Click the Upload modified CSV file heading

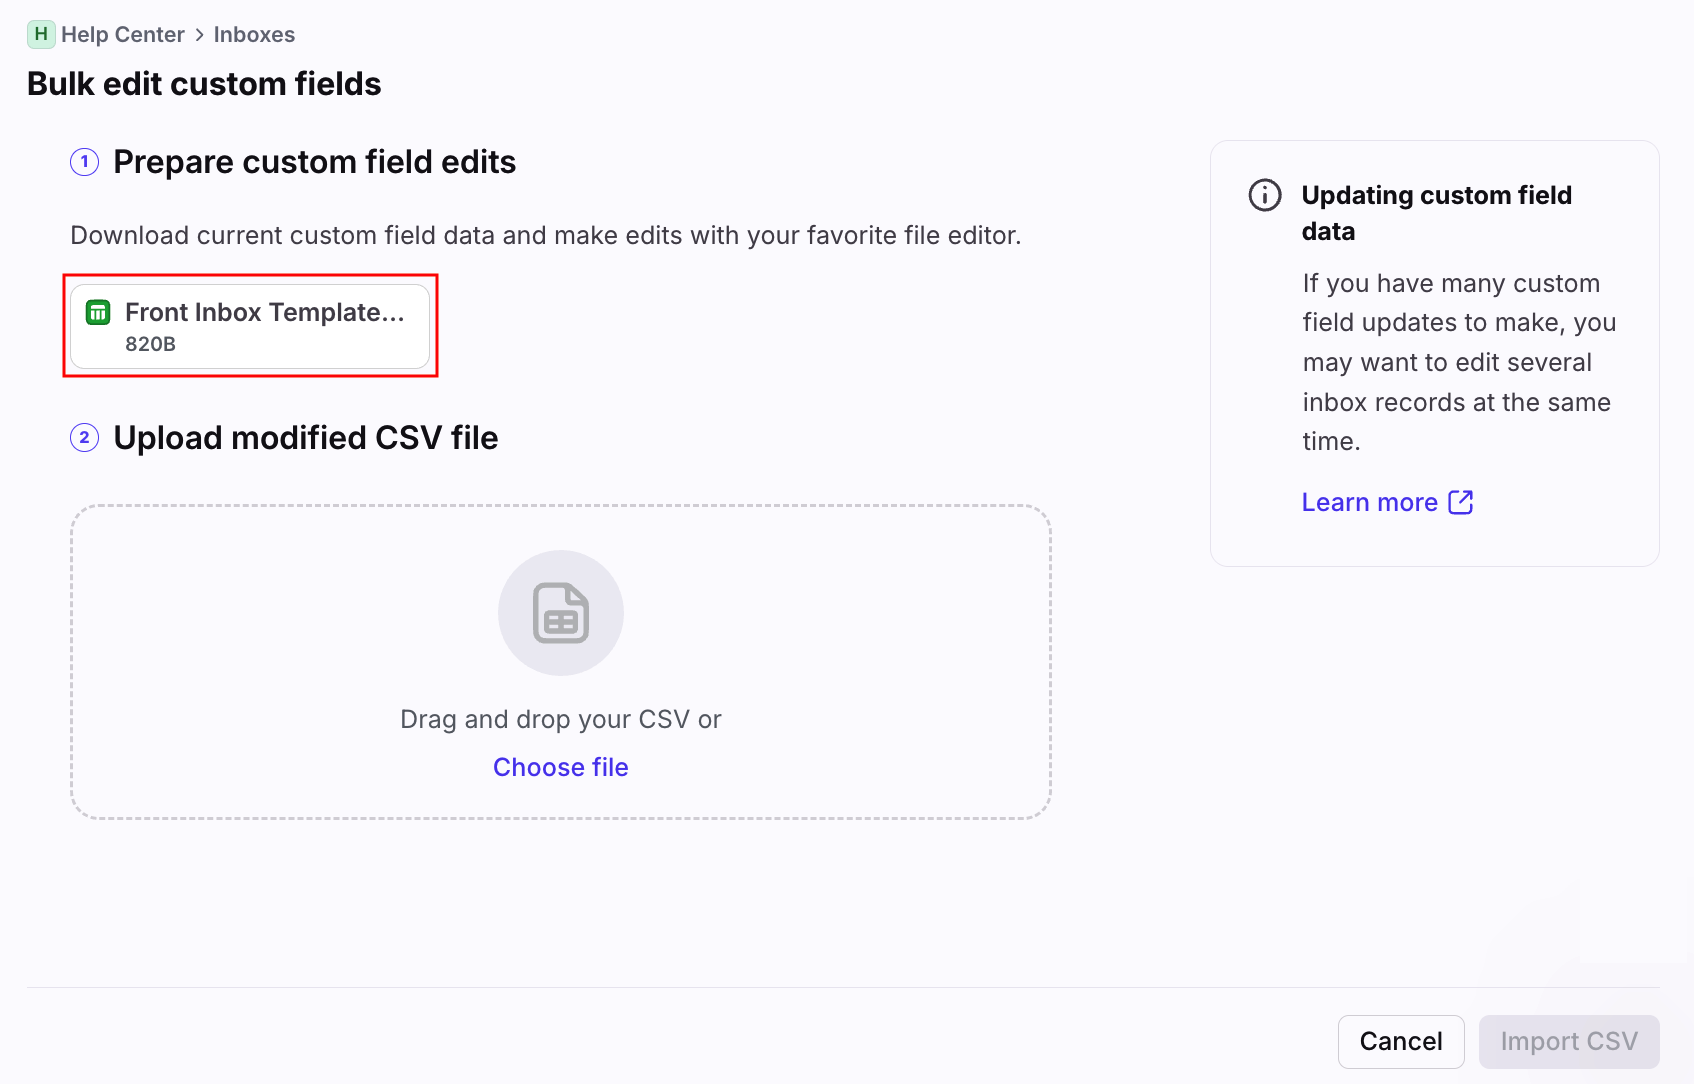pos(305,438)
